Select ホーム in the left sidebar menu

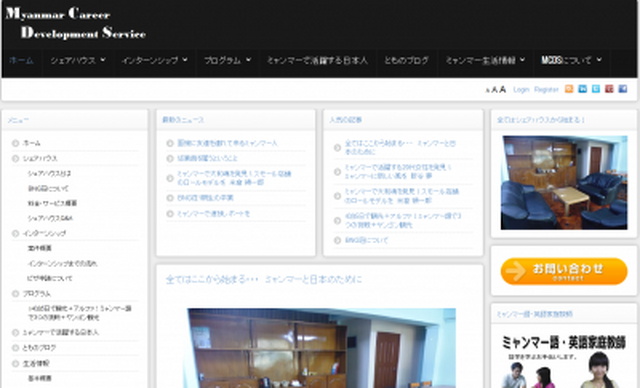pos(31,143)
